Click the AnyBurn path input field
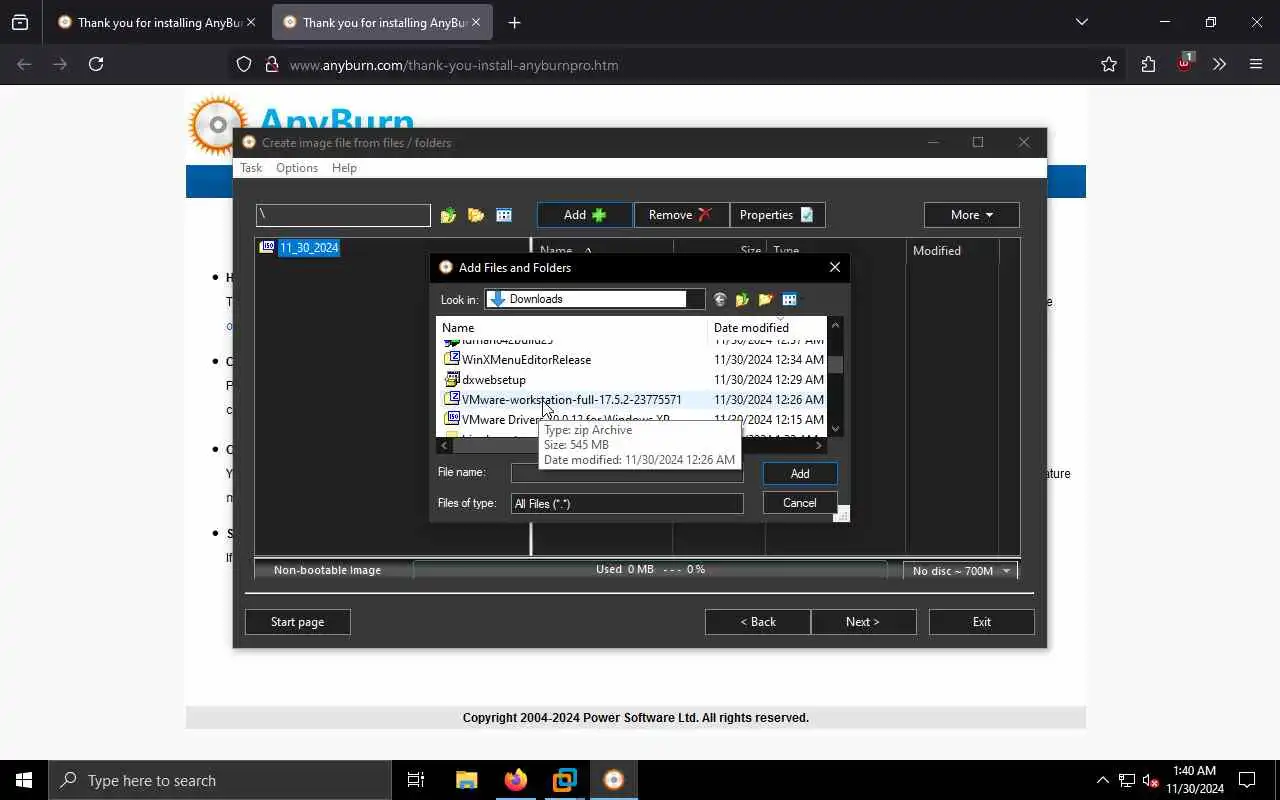Image resolution: width=1280 pixels, height=800 pixels. (343, 215)
